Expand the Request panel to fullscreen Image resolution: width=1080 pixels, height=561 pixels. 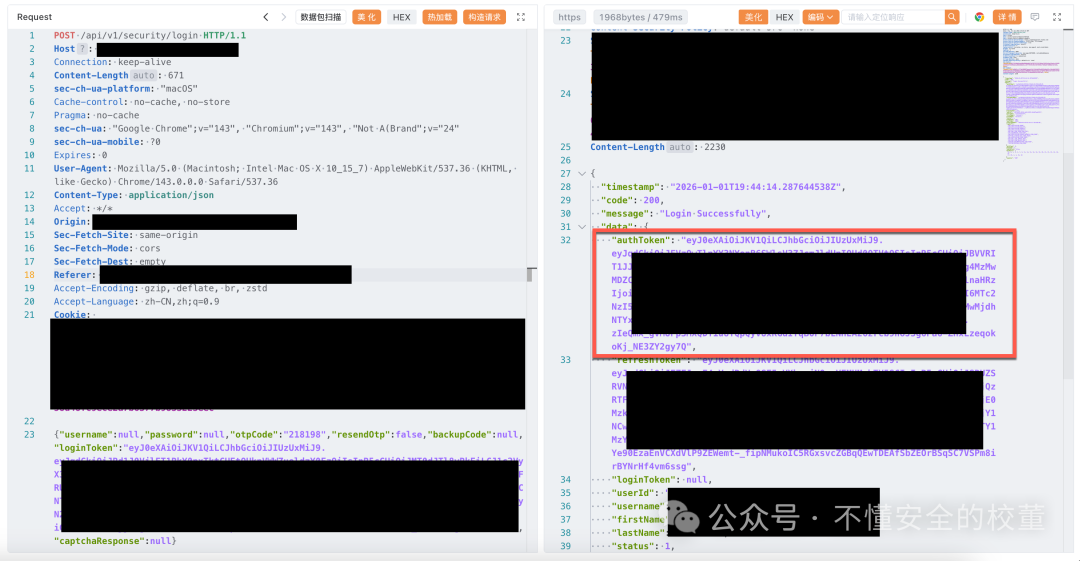point(521,17)
